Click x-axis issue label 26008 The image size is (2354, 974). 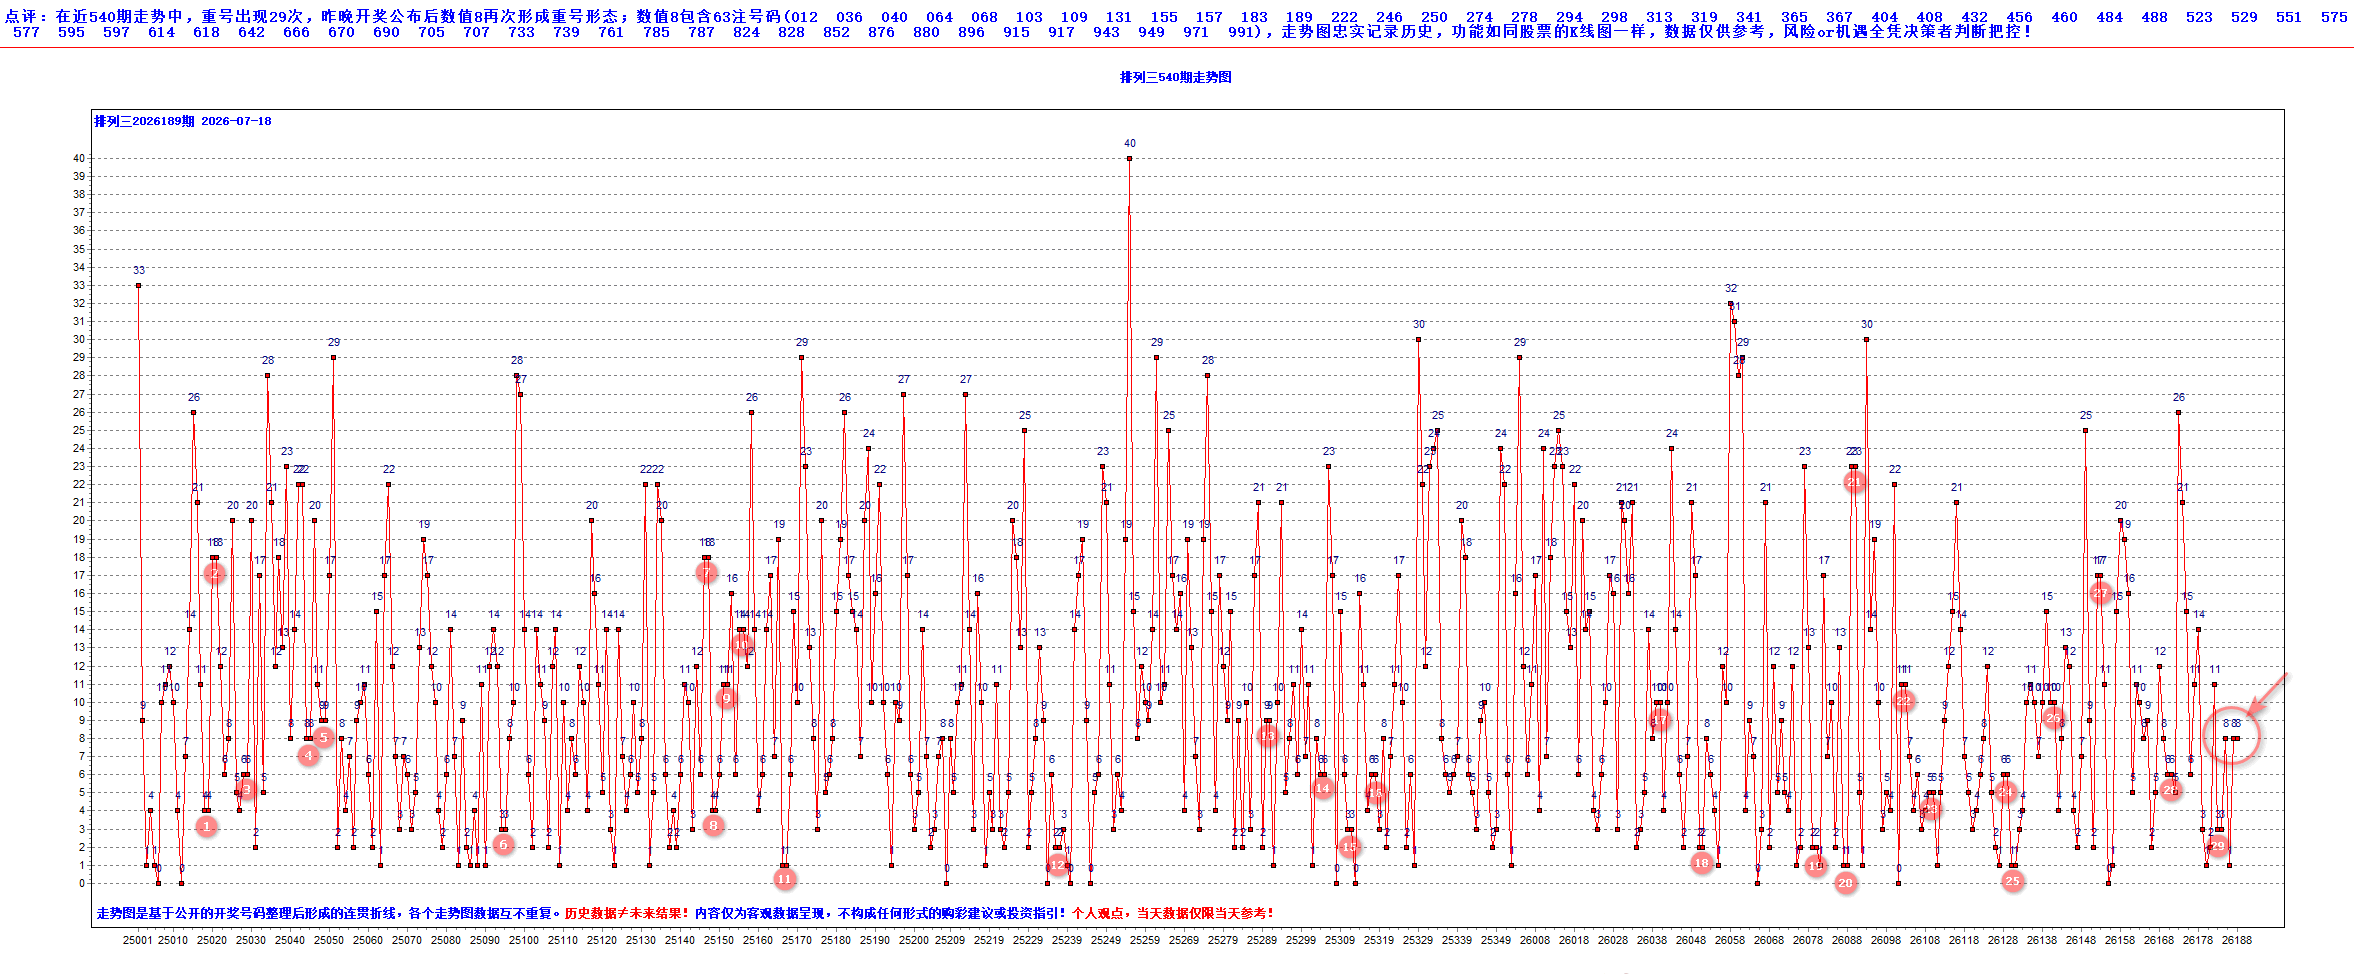pyautogui.click(x=1535, y=940)
